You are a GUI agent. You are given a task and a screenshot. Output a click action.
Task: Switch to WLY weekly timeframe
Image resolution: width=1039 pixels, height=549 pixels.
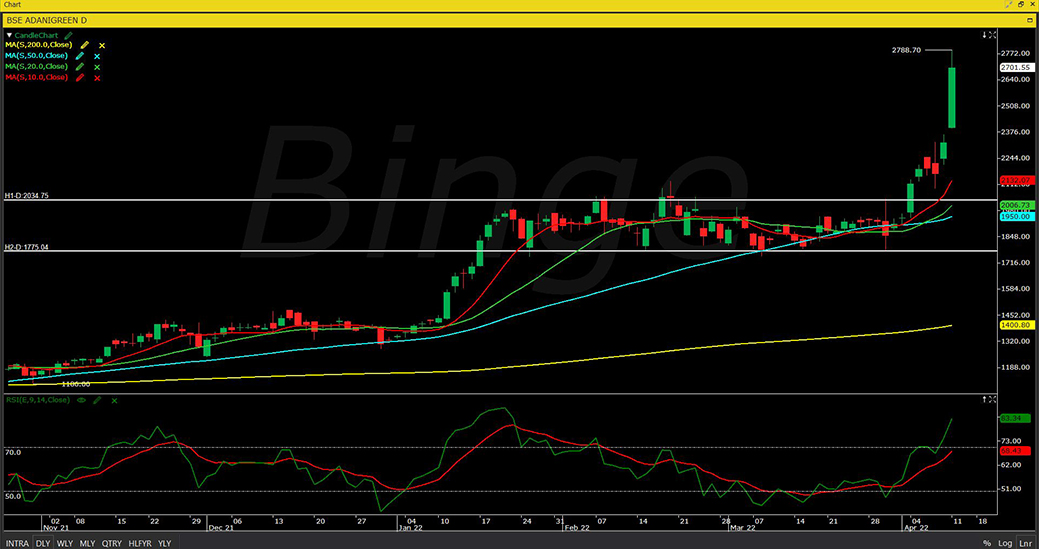coord(65,543)
